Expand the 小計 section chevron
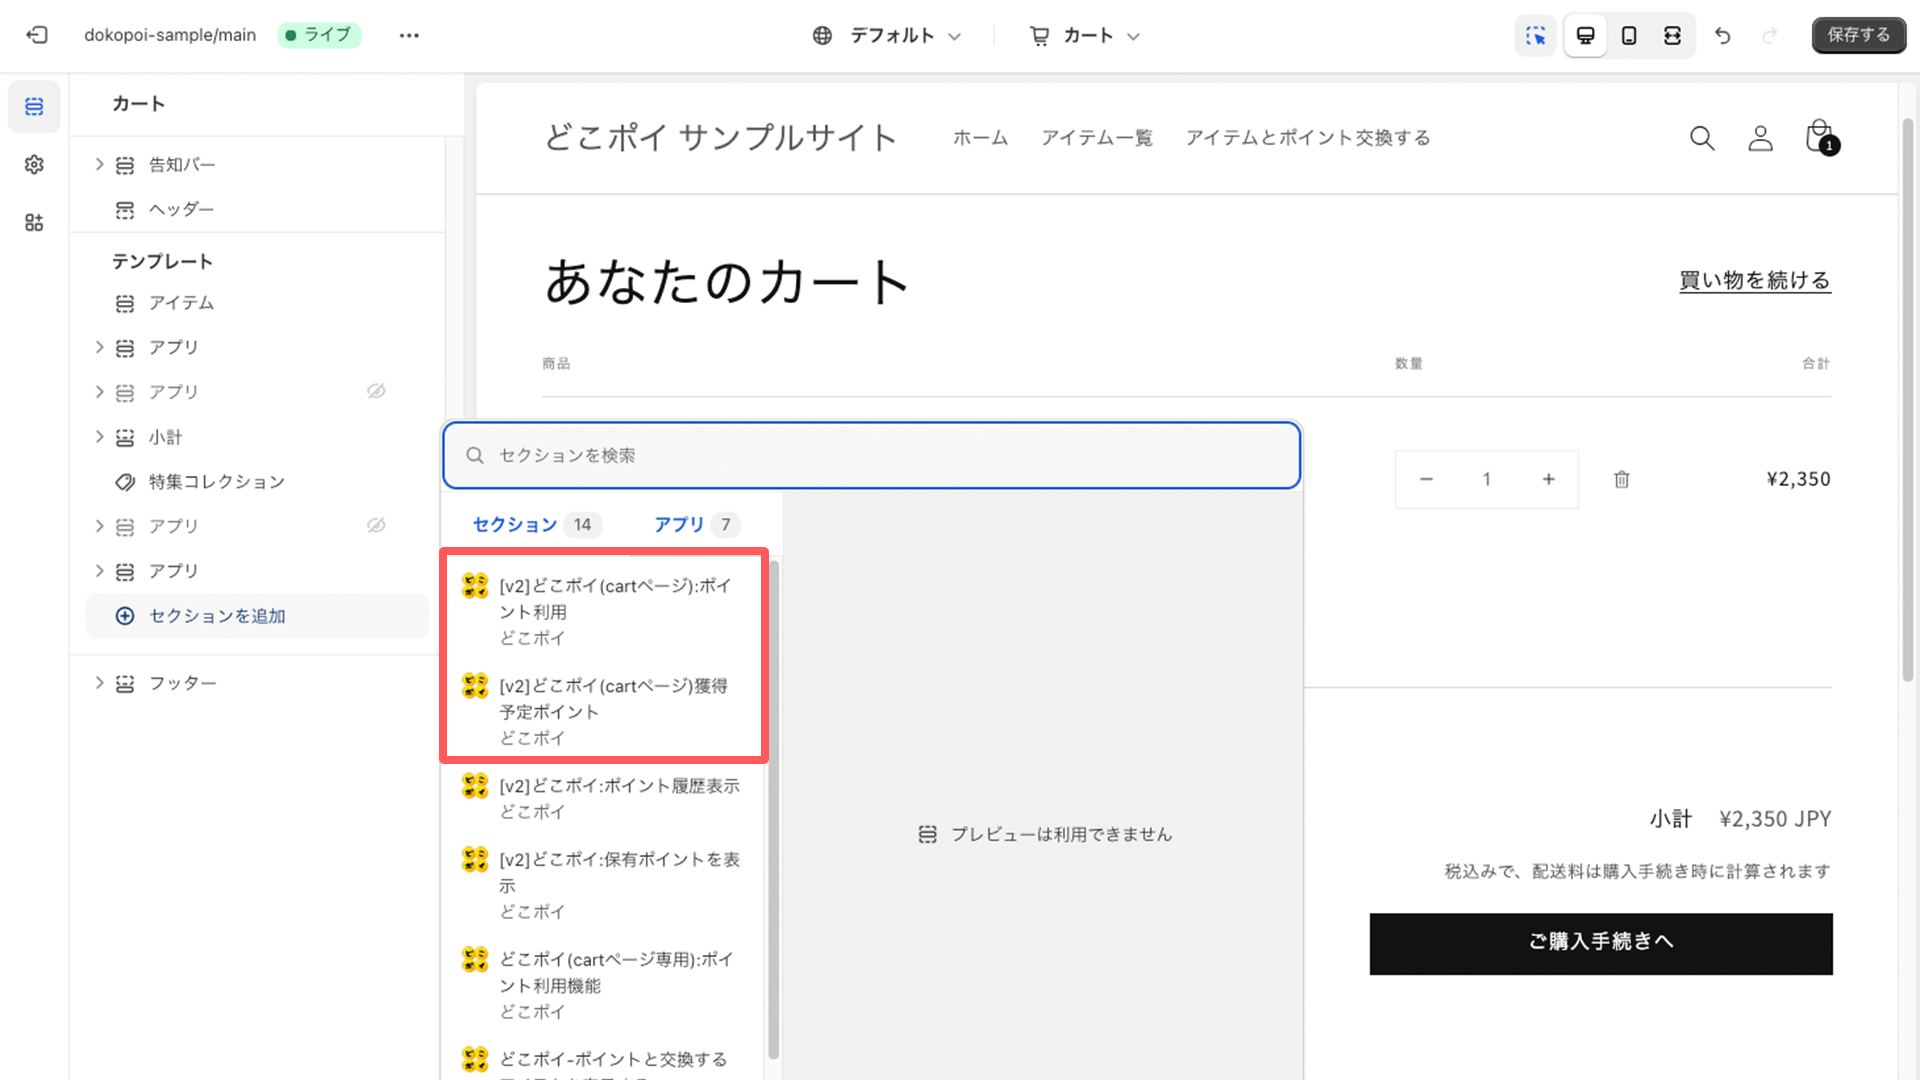The height and width of the screenshot is (1080, 1920). coord(99,437)
